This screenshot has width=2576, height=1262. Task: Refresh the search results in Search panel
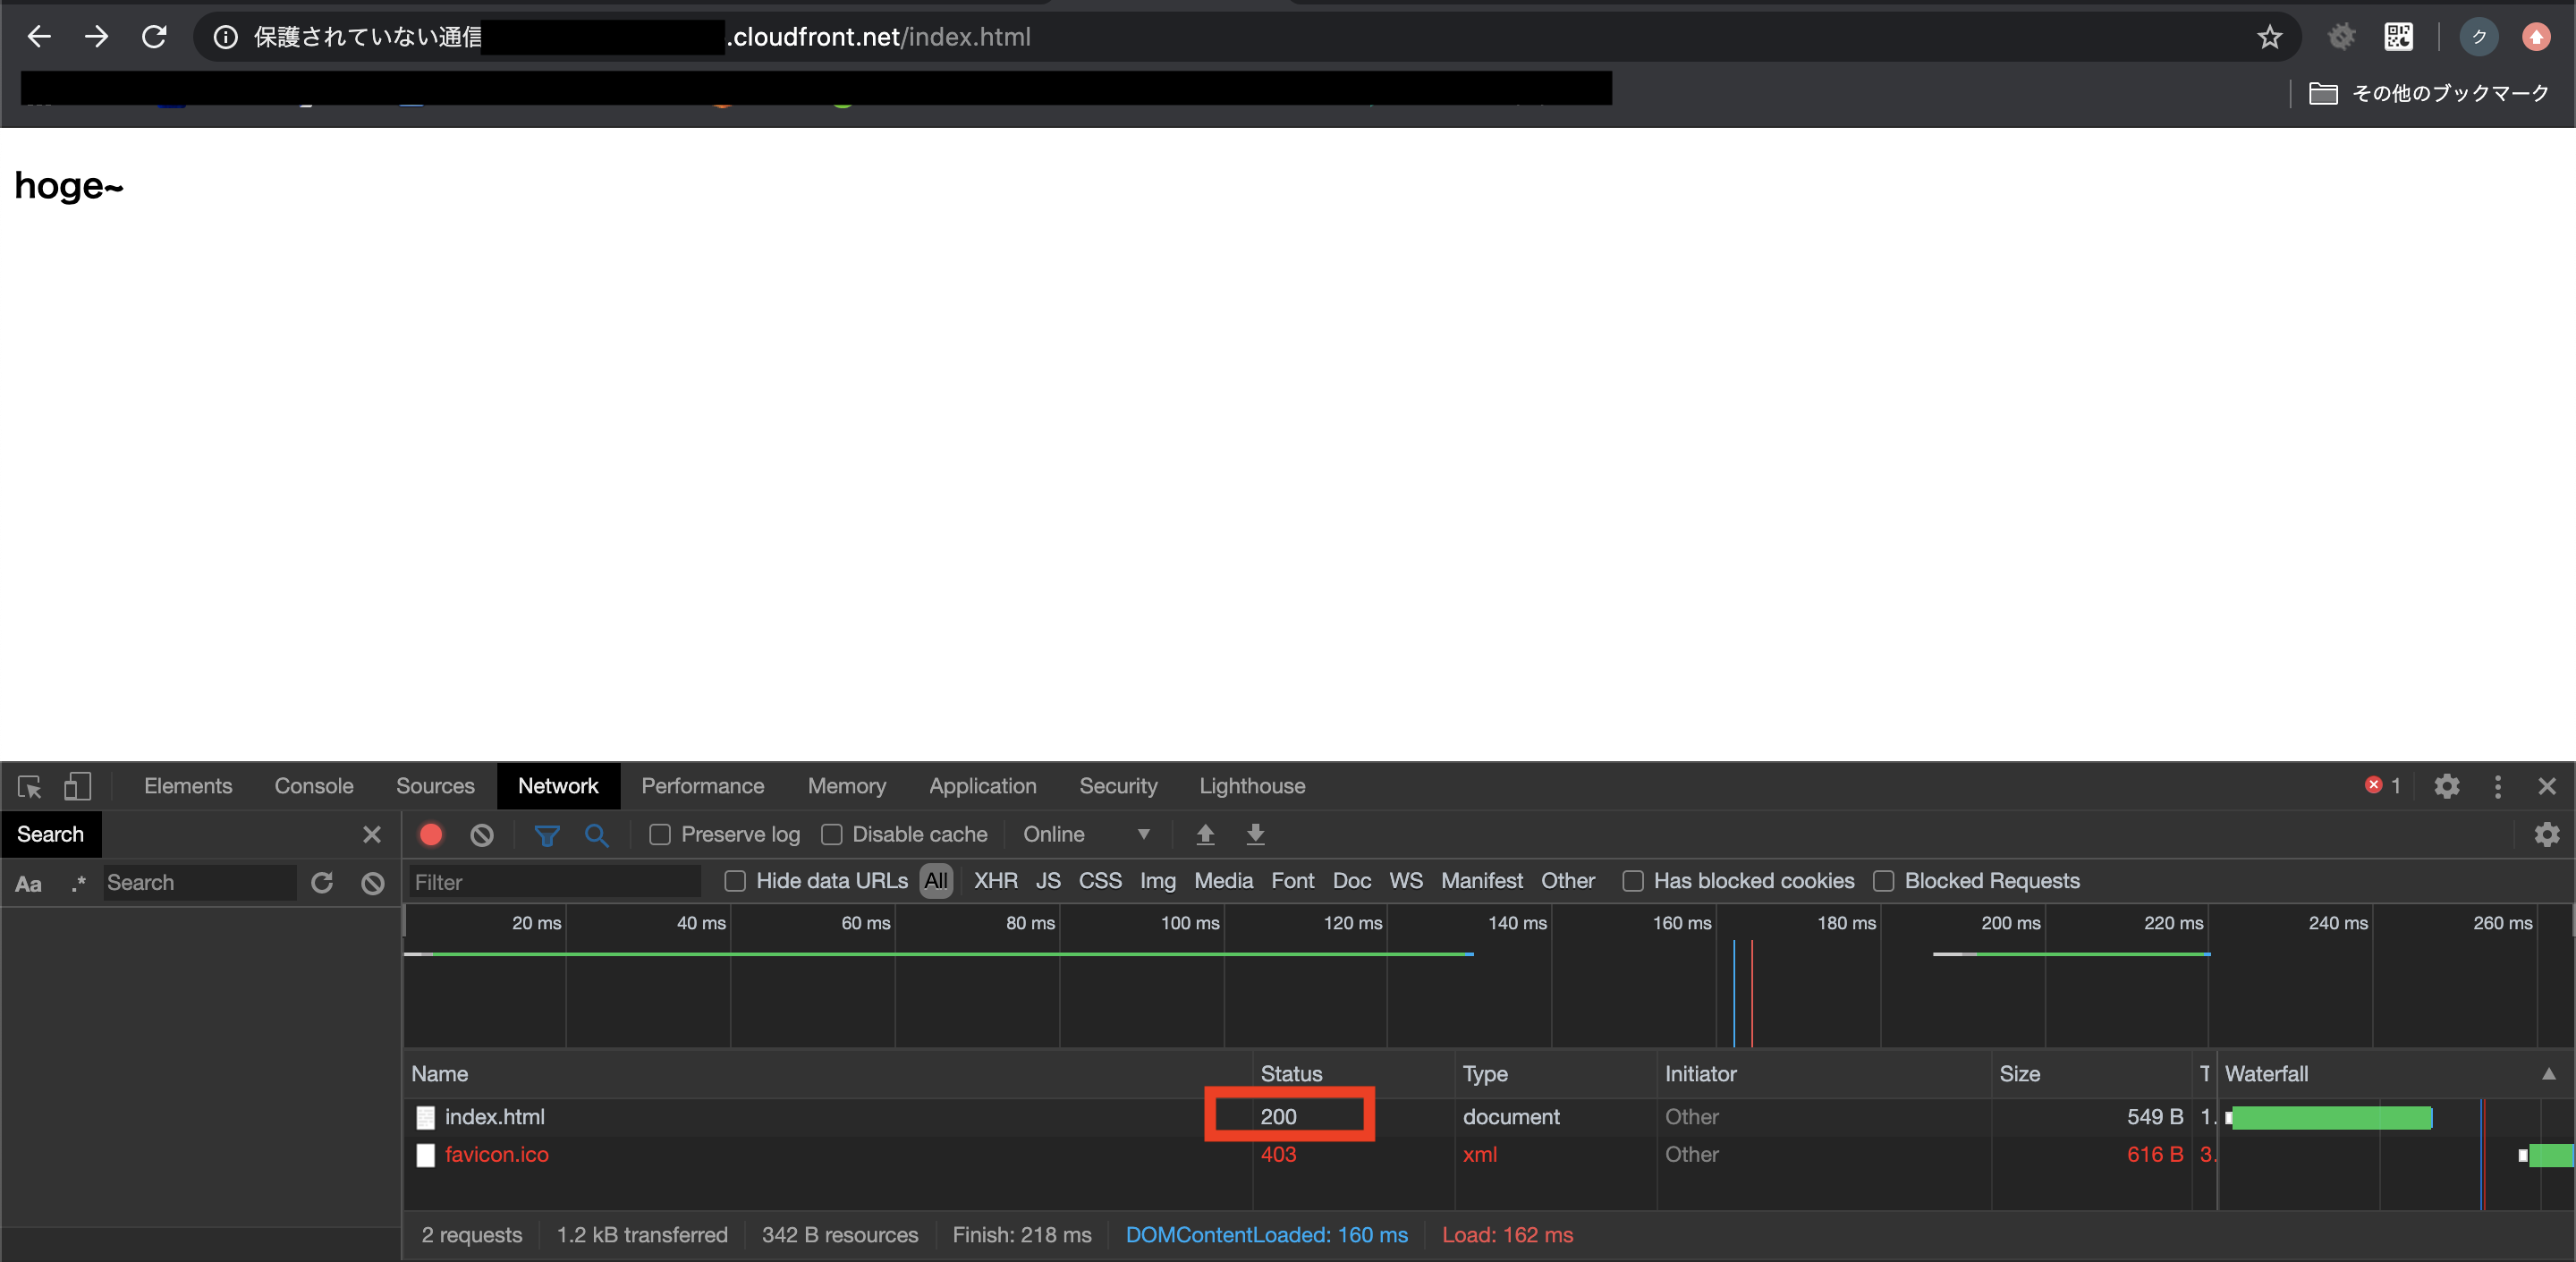click(322, 882)
